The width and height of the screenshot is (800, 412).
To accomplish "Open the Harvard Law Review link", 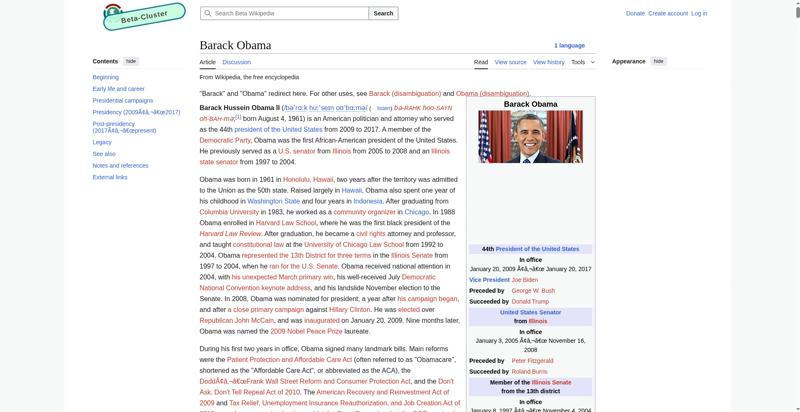I will coord(230,234).
